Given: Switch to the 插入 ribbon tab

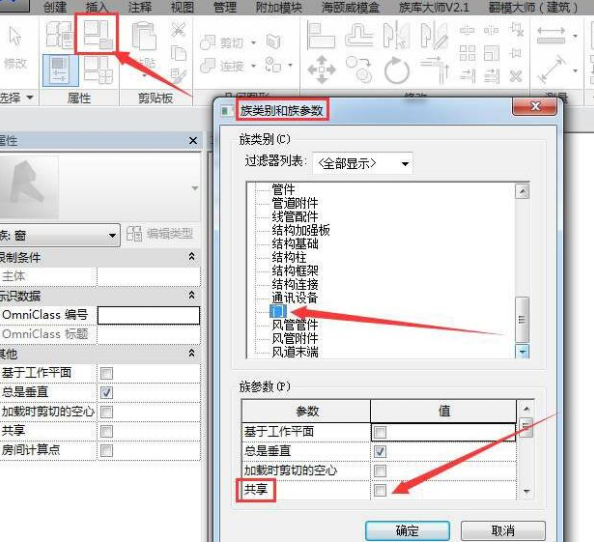Looking at the screenshot, I should (x=97, y=7).
